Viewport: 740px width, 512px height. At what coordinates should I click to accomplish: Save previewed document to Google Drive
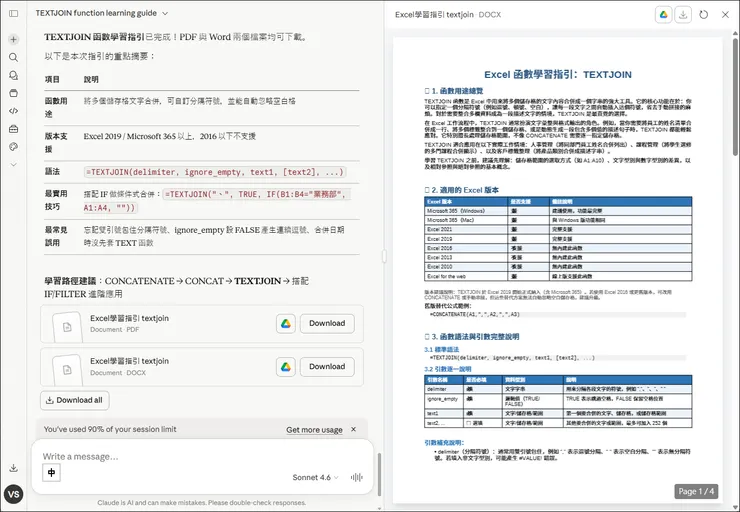664,15
